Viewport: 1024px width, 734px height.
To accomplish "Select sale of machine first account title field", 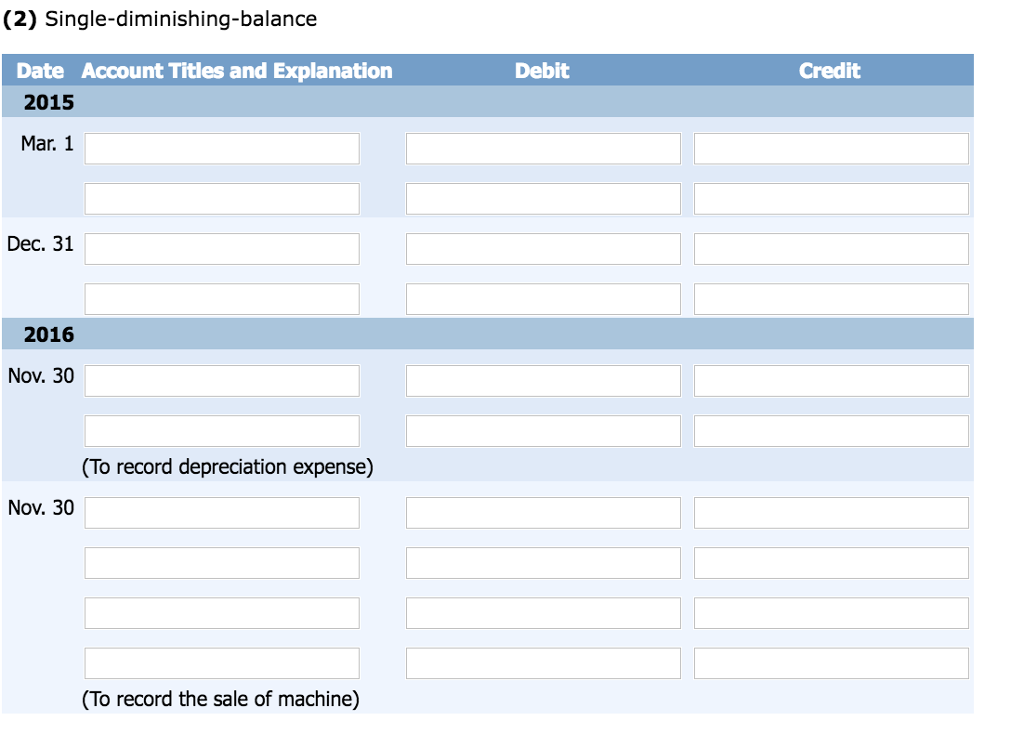I will tap(222, 513).
